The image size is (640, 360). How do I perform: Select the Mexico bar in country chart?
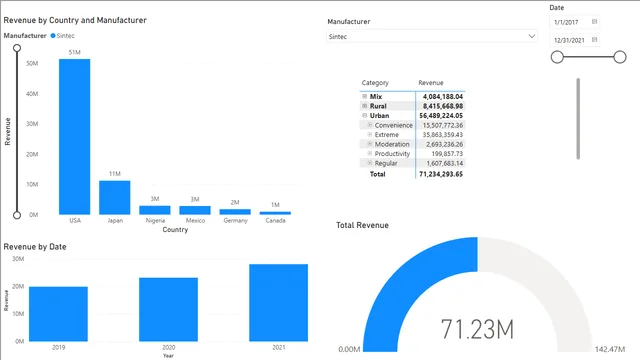(x=195, y=210)
